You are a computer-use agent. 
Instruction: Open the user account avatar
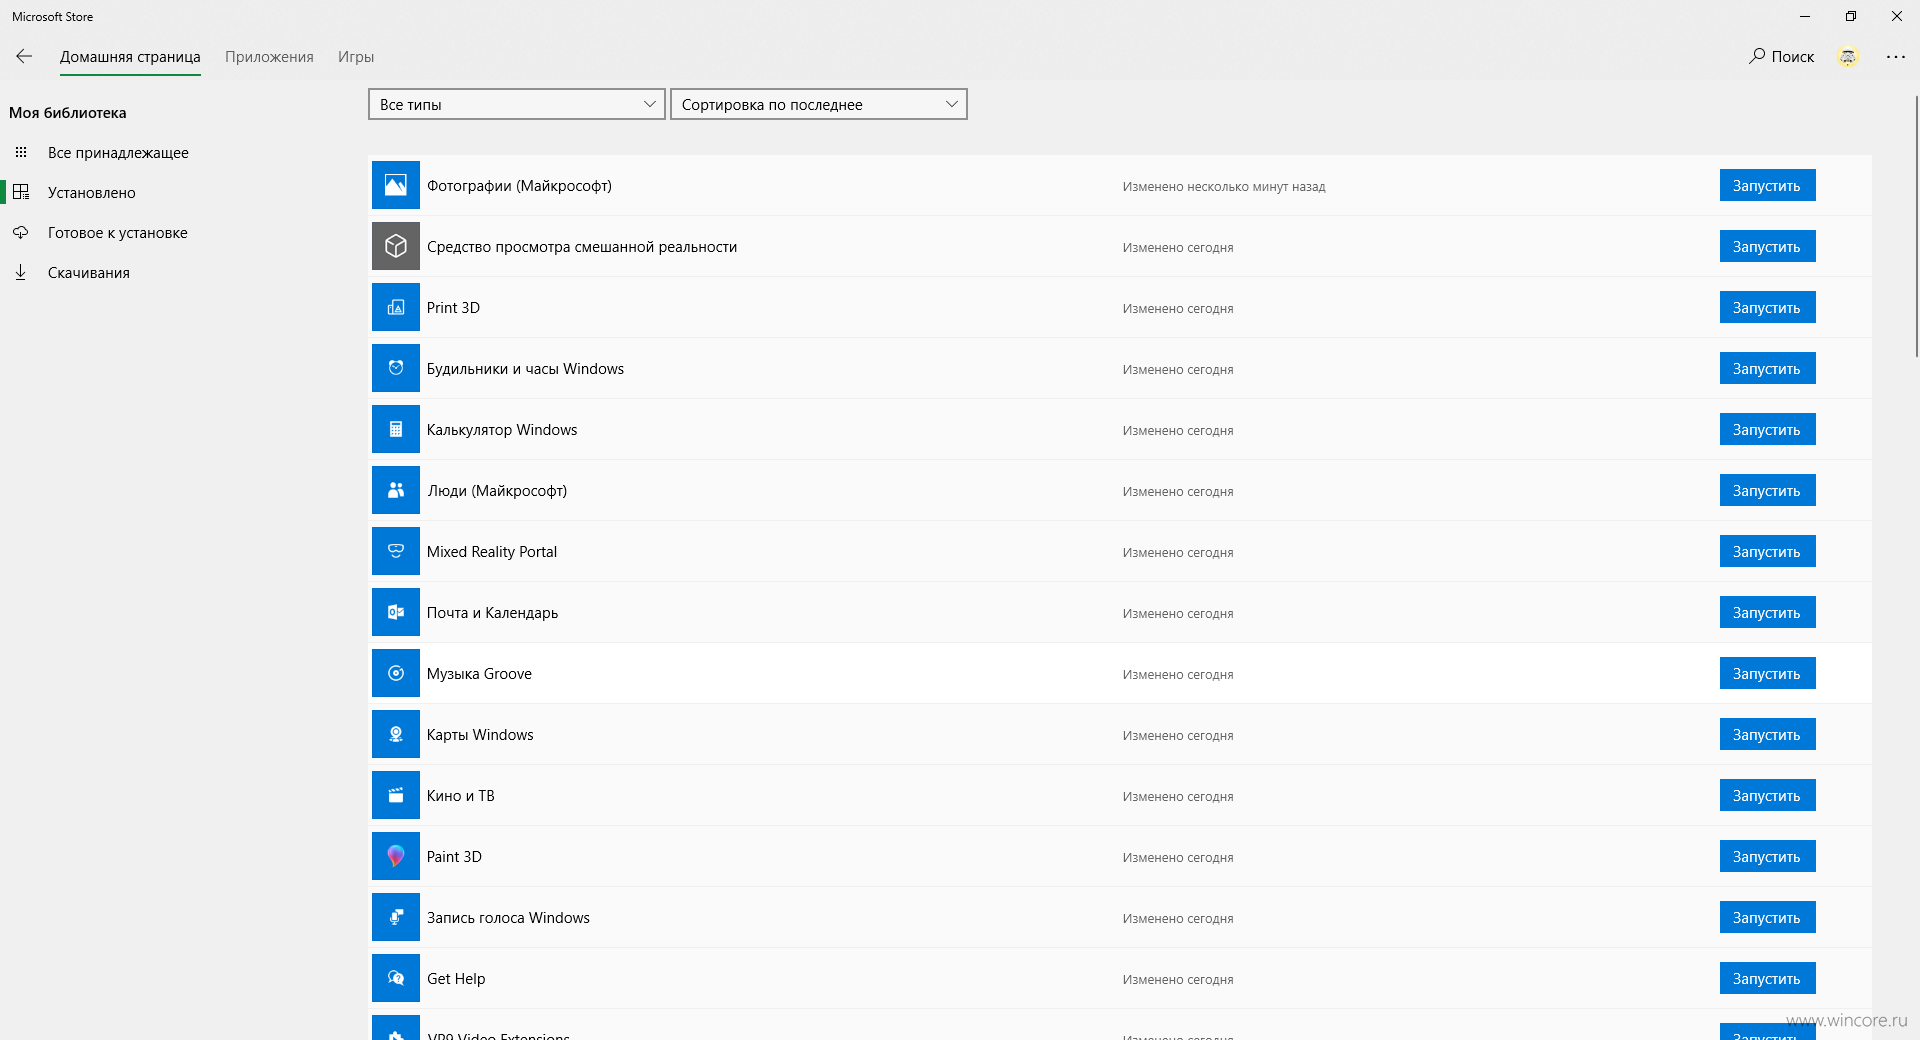click(1848, 57)
